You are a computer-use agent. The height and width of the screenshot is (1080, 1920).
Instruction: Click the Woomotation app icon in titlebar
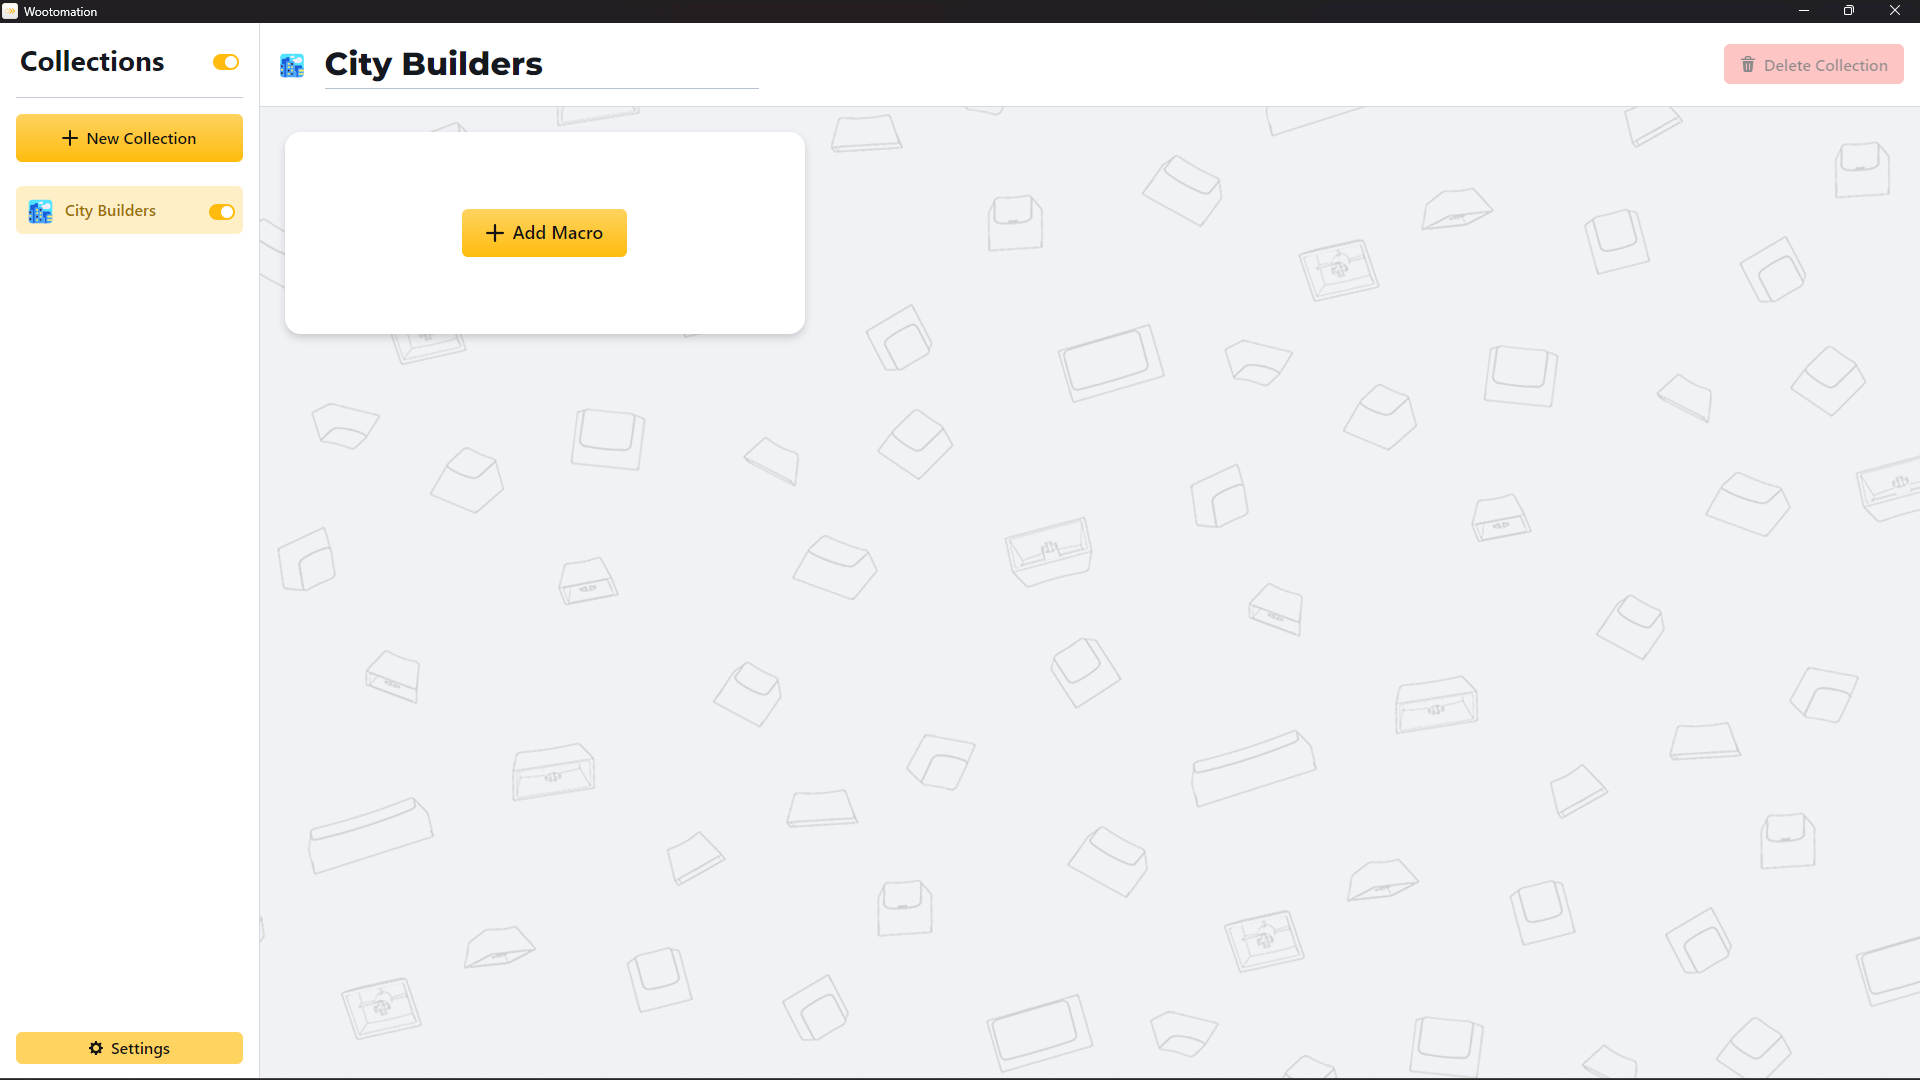point(11,11)
